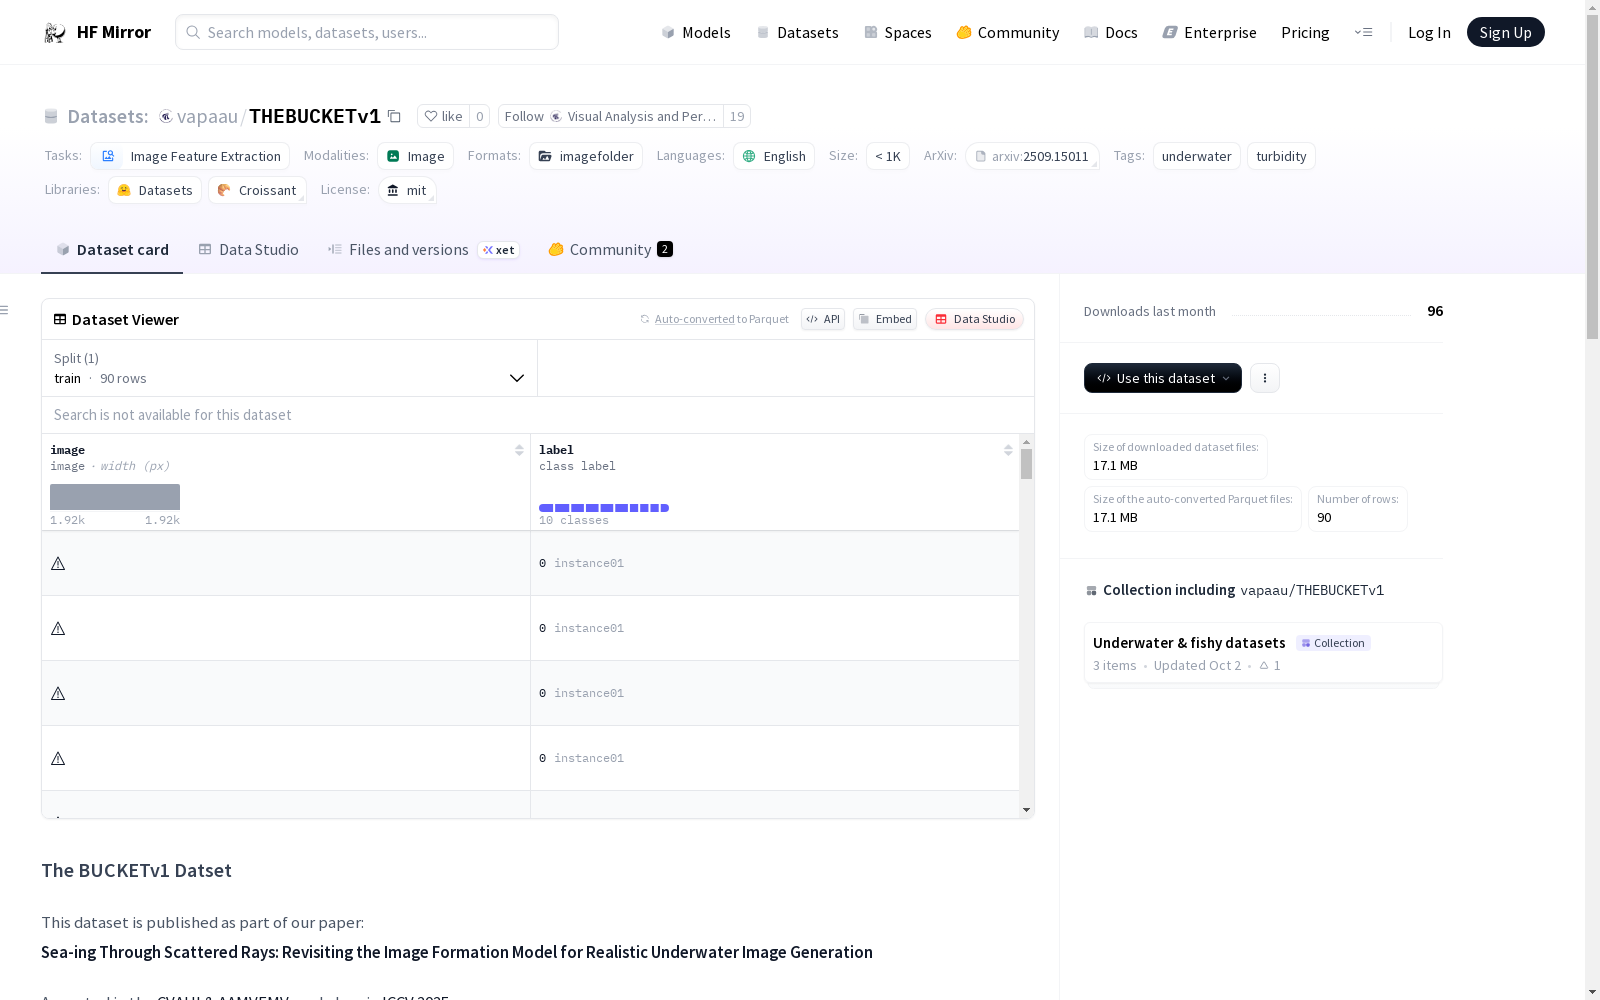The width and height of the screenshot is (1600, 1000).
Task: Sort by the label column arrows
Action: pos(1008,450)
